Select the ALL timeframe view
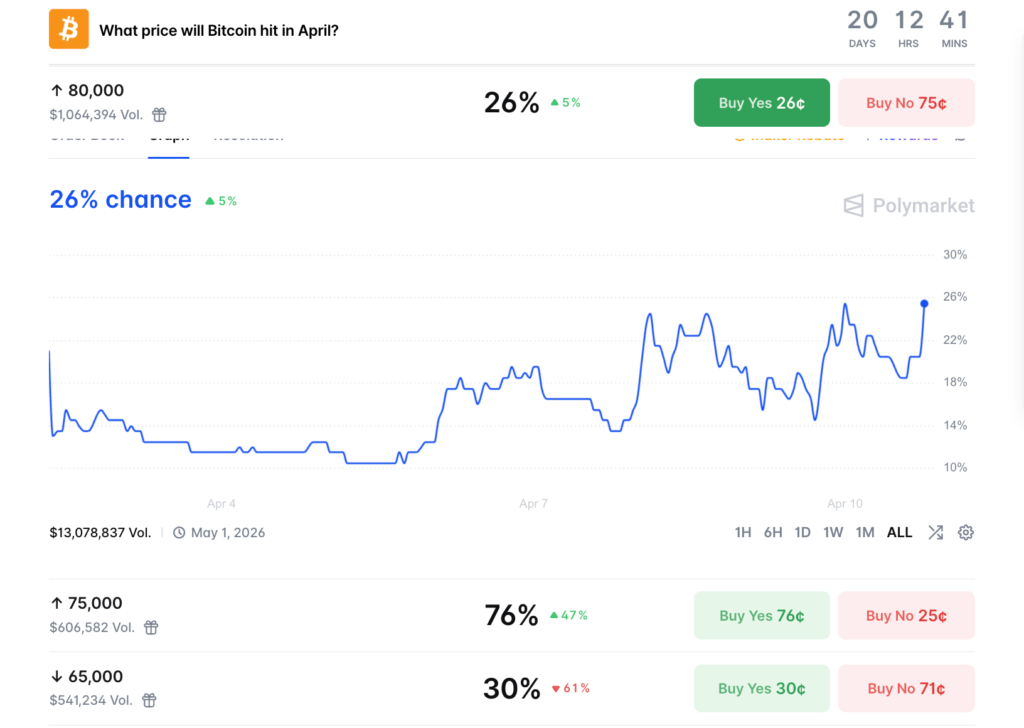The width and height of the screenshot is (1024, 728). click(899, 532)
